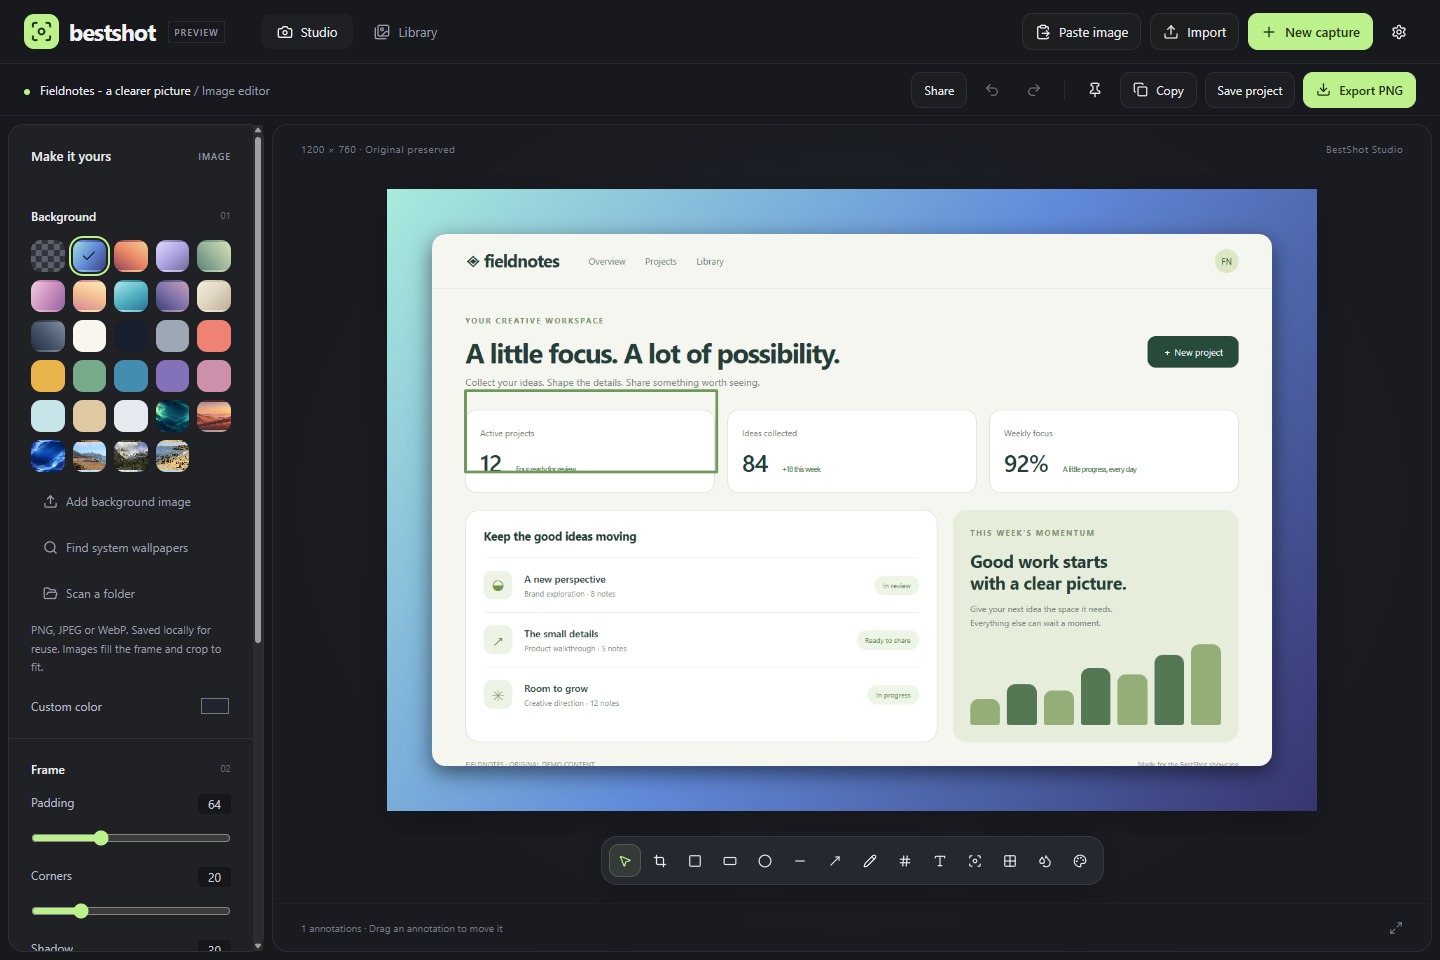This screenshot has height=960, width=1440.
Task: Activate the focus spotlight tool
Action: point(975,861)
